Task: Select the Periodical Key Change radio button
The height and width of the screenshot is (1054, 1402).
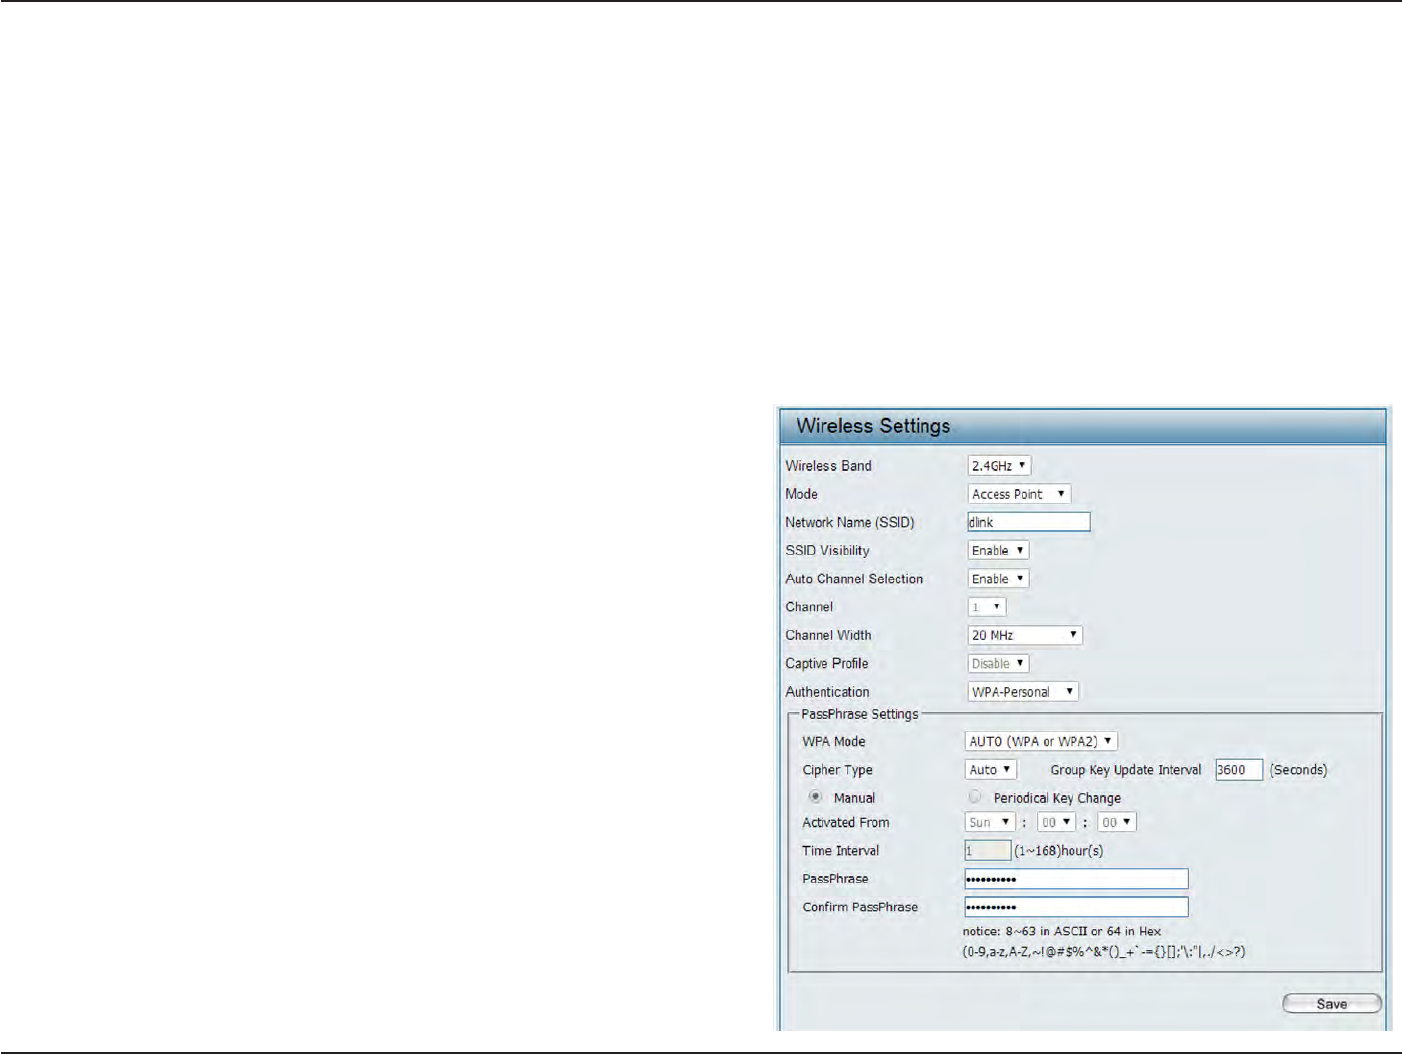Action: tap(975, 797)
